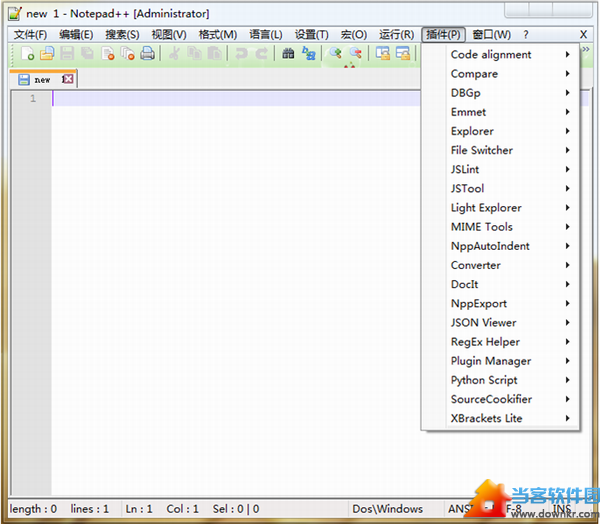Click the Ln : 1 status entry
Screen dimensions: 600x524
139,509
